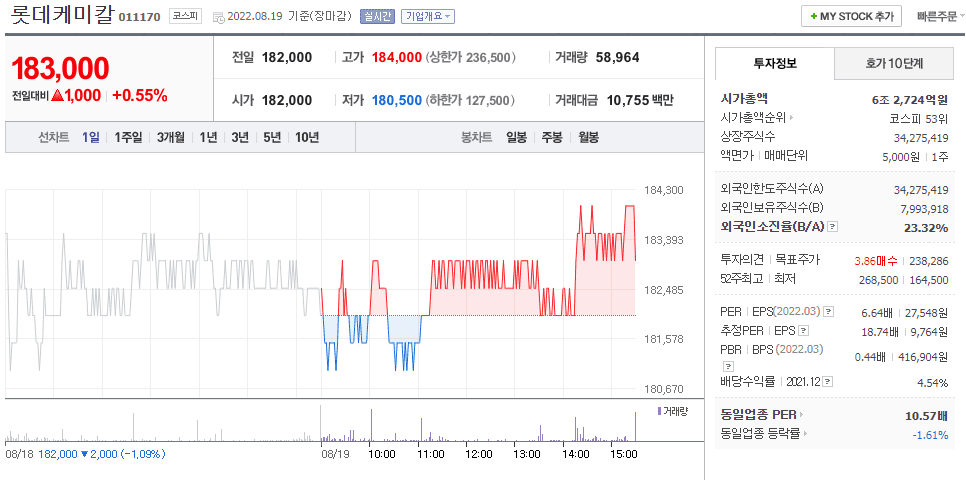The width and height of the screenshot is (966, 480).
Task: Click the target price 238,286
Action: click(x=930, y=261)
